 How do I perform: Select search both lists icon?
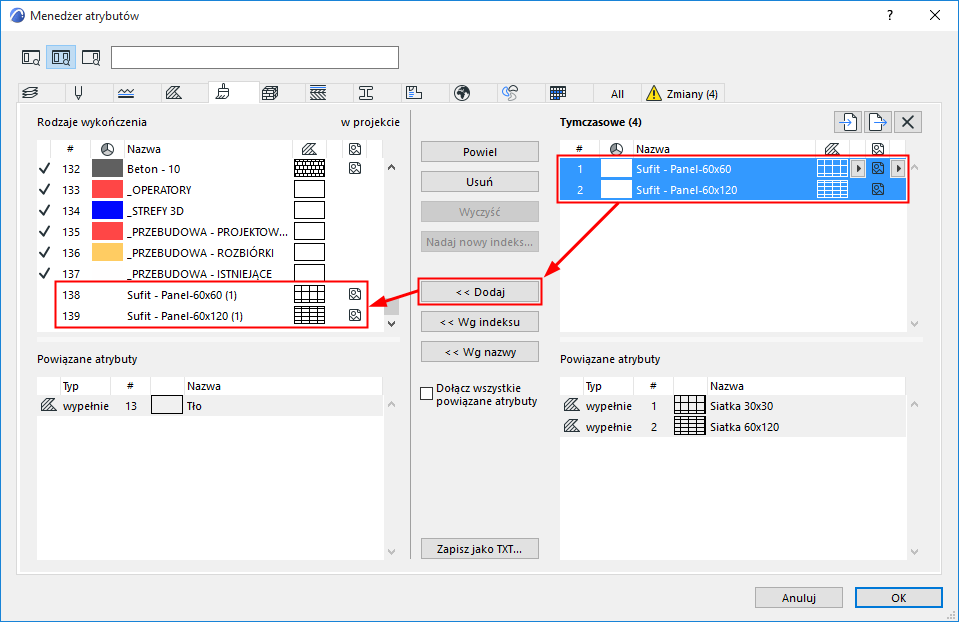pyautogui.click(x=61, y=57)
